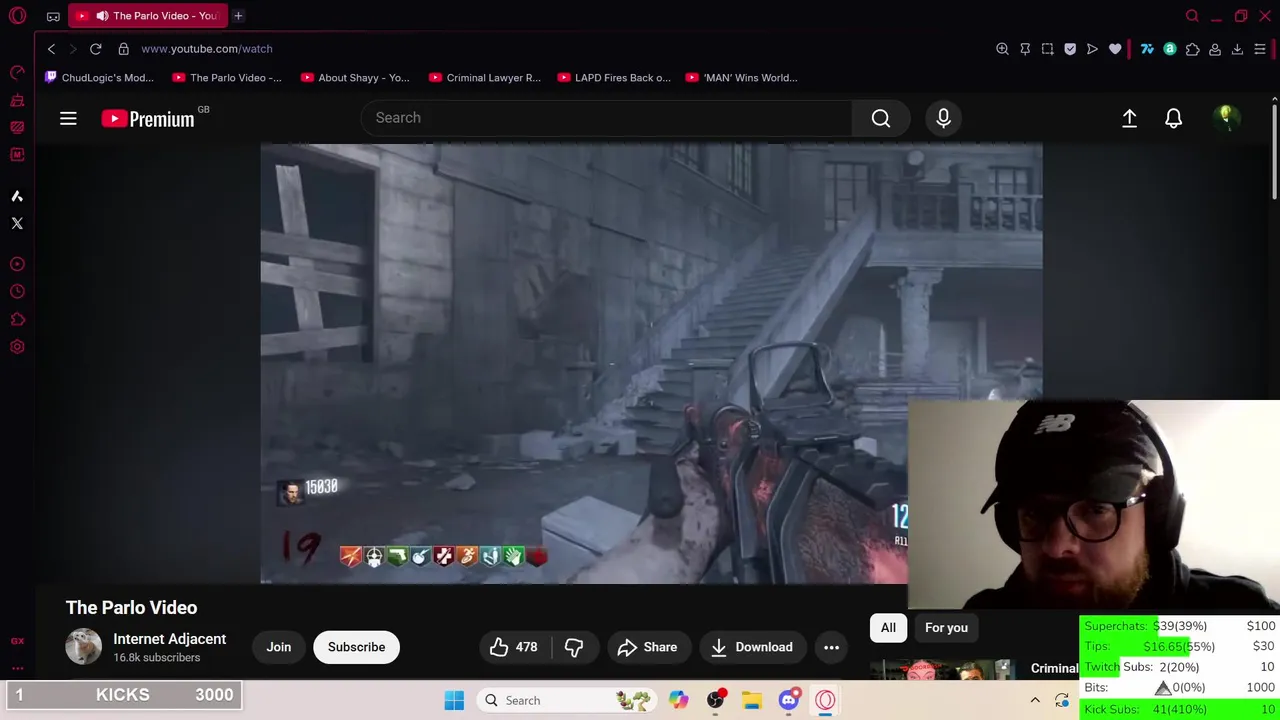
Task: Open My Flow send icon
Action: coord(1092,49)
